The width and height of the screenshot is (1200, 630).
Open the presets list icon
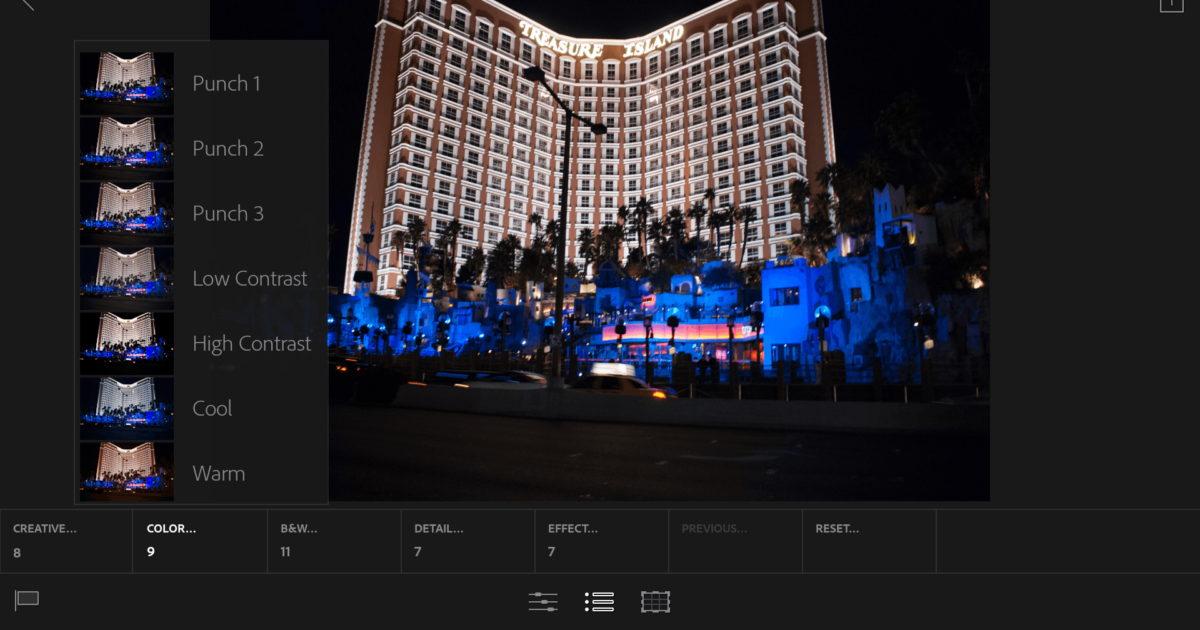[599, 601]
